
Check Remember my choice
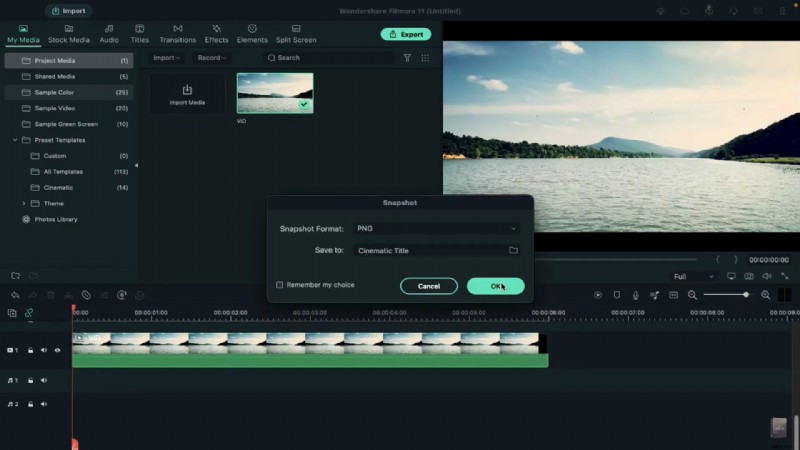(280, 285)
